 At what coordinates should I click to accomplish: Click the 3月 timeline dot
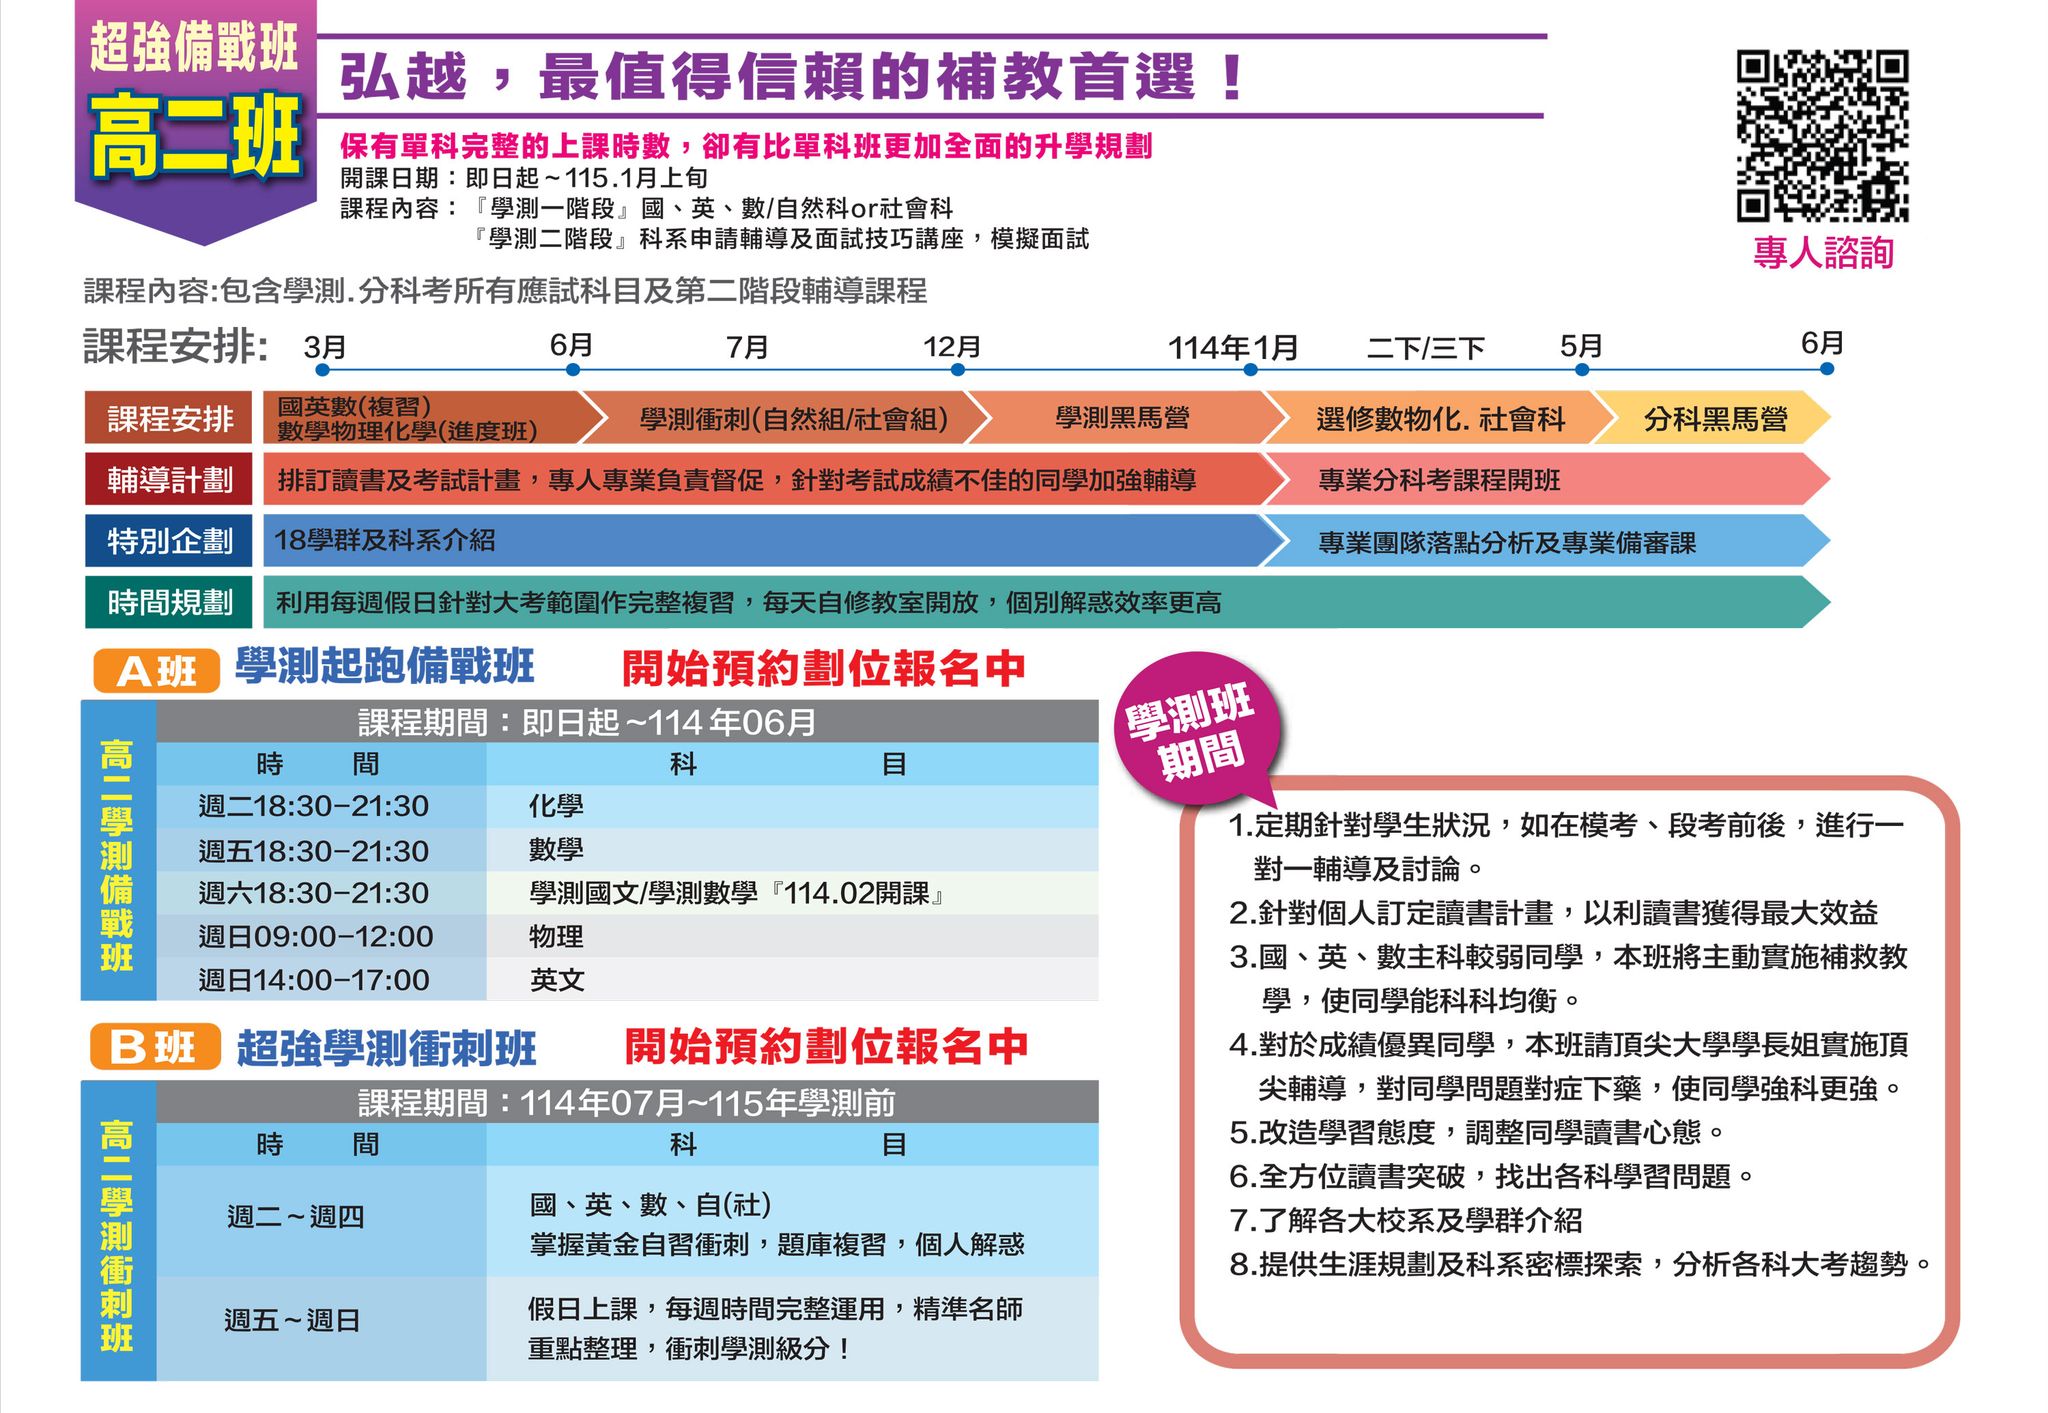click(x=322, y=370)
